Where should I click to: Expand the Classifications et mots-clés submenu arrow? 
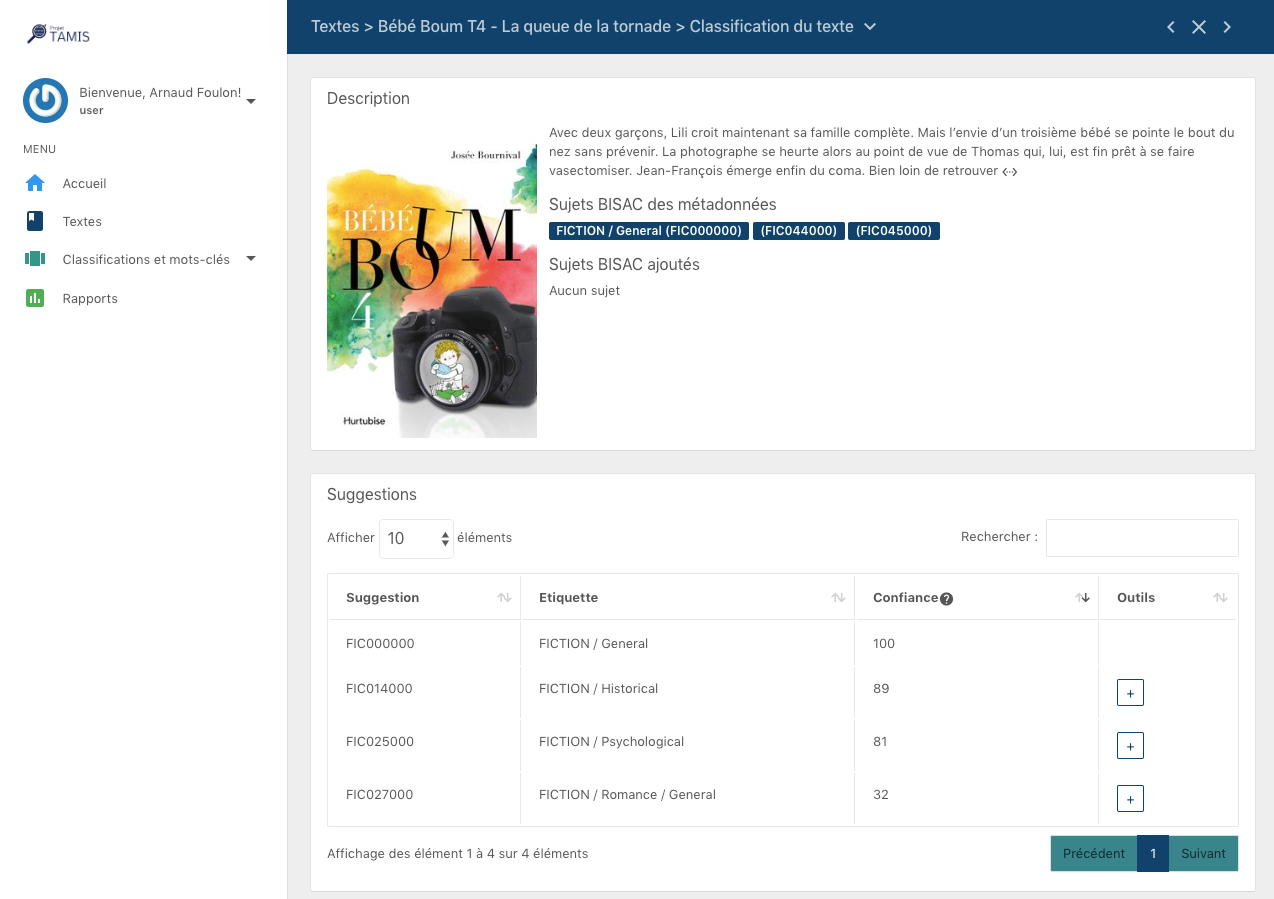click(251, 259)
